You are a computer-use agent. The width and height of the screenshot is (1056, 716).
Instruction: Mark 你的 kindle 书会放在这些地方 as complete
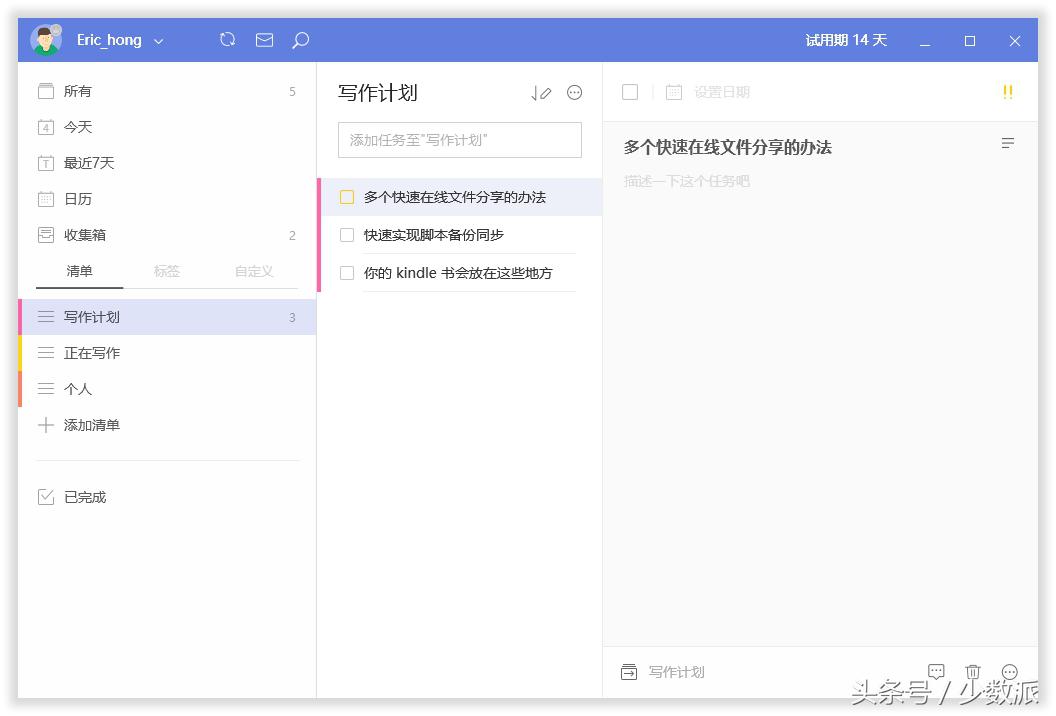coord(346,273)
